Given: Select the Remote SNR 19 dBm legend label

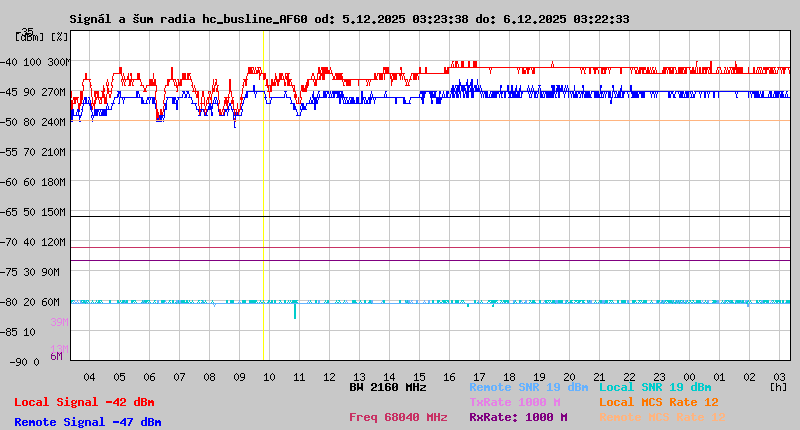Looking at the screenshot, I should [x=529, y=387].
